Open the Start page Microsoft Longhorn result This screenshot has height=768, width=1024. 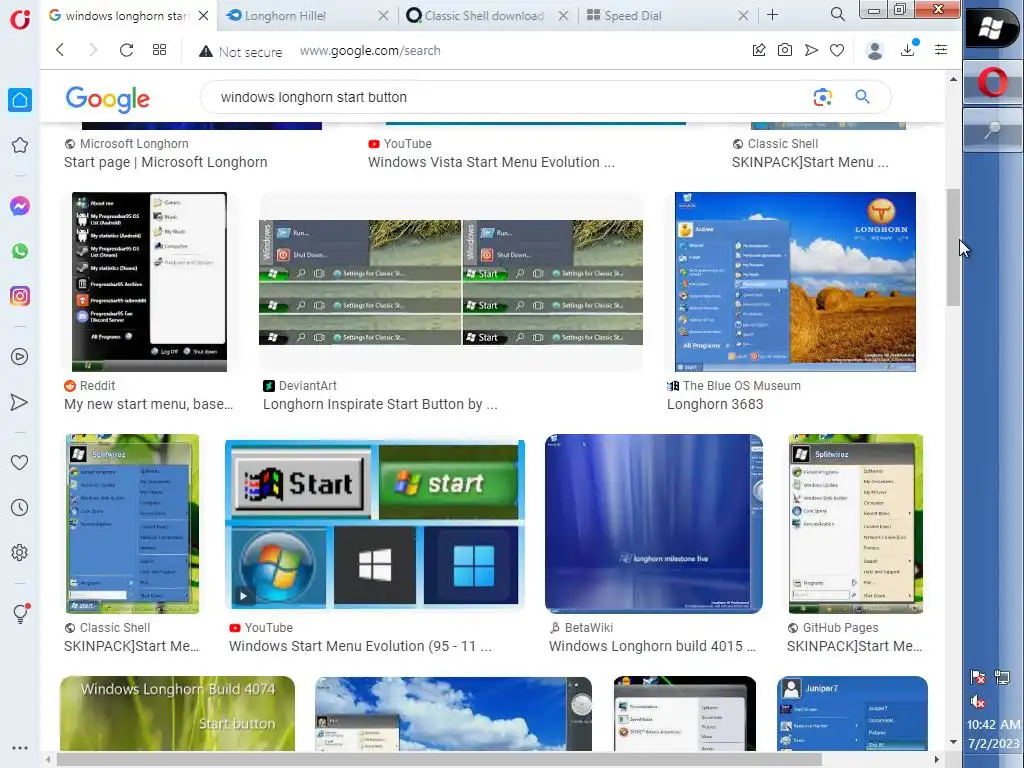coord(166,162)
